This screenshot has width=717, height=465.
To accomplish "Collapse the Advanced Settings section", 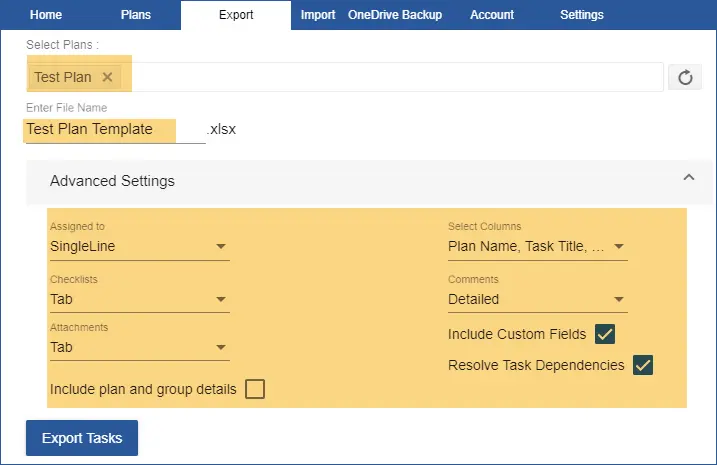I will pos(688,178).
